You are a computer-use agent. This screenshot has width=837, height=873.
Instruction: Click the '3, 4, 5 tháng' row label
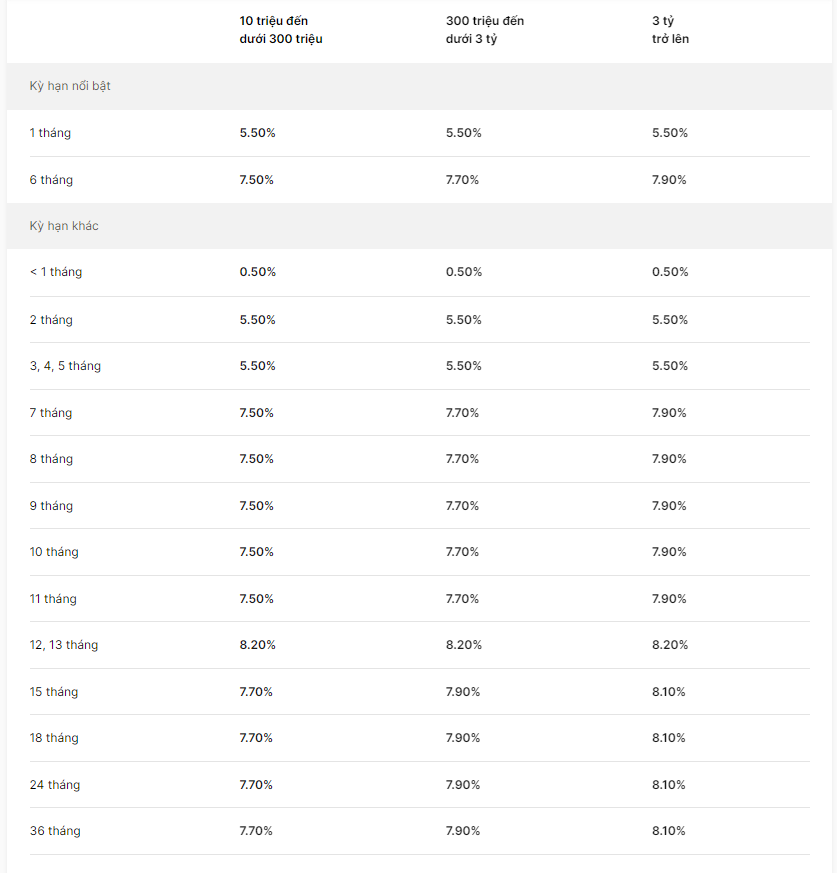pos(65,366)
